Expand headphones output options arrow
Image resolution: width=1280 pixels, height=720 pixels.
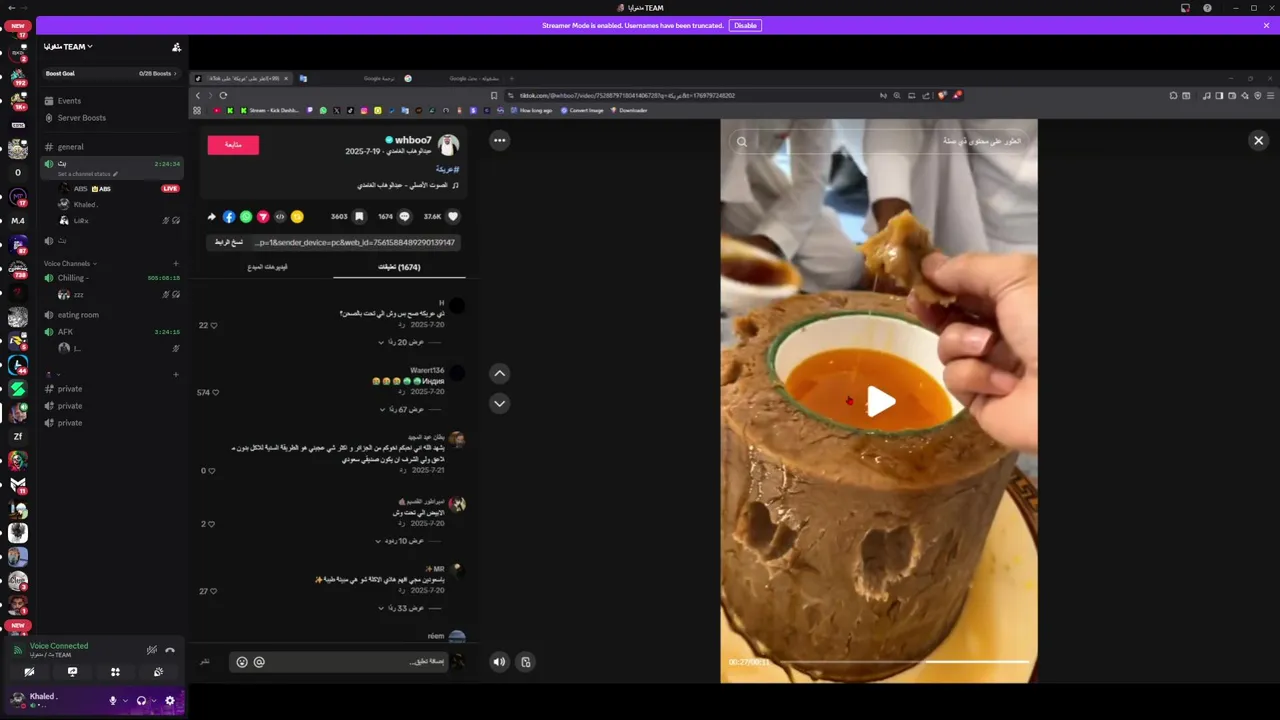153,701
